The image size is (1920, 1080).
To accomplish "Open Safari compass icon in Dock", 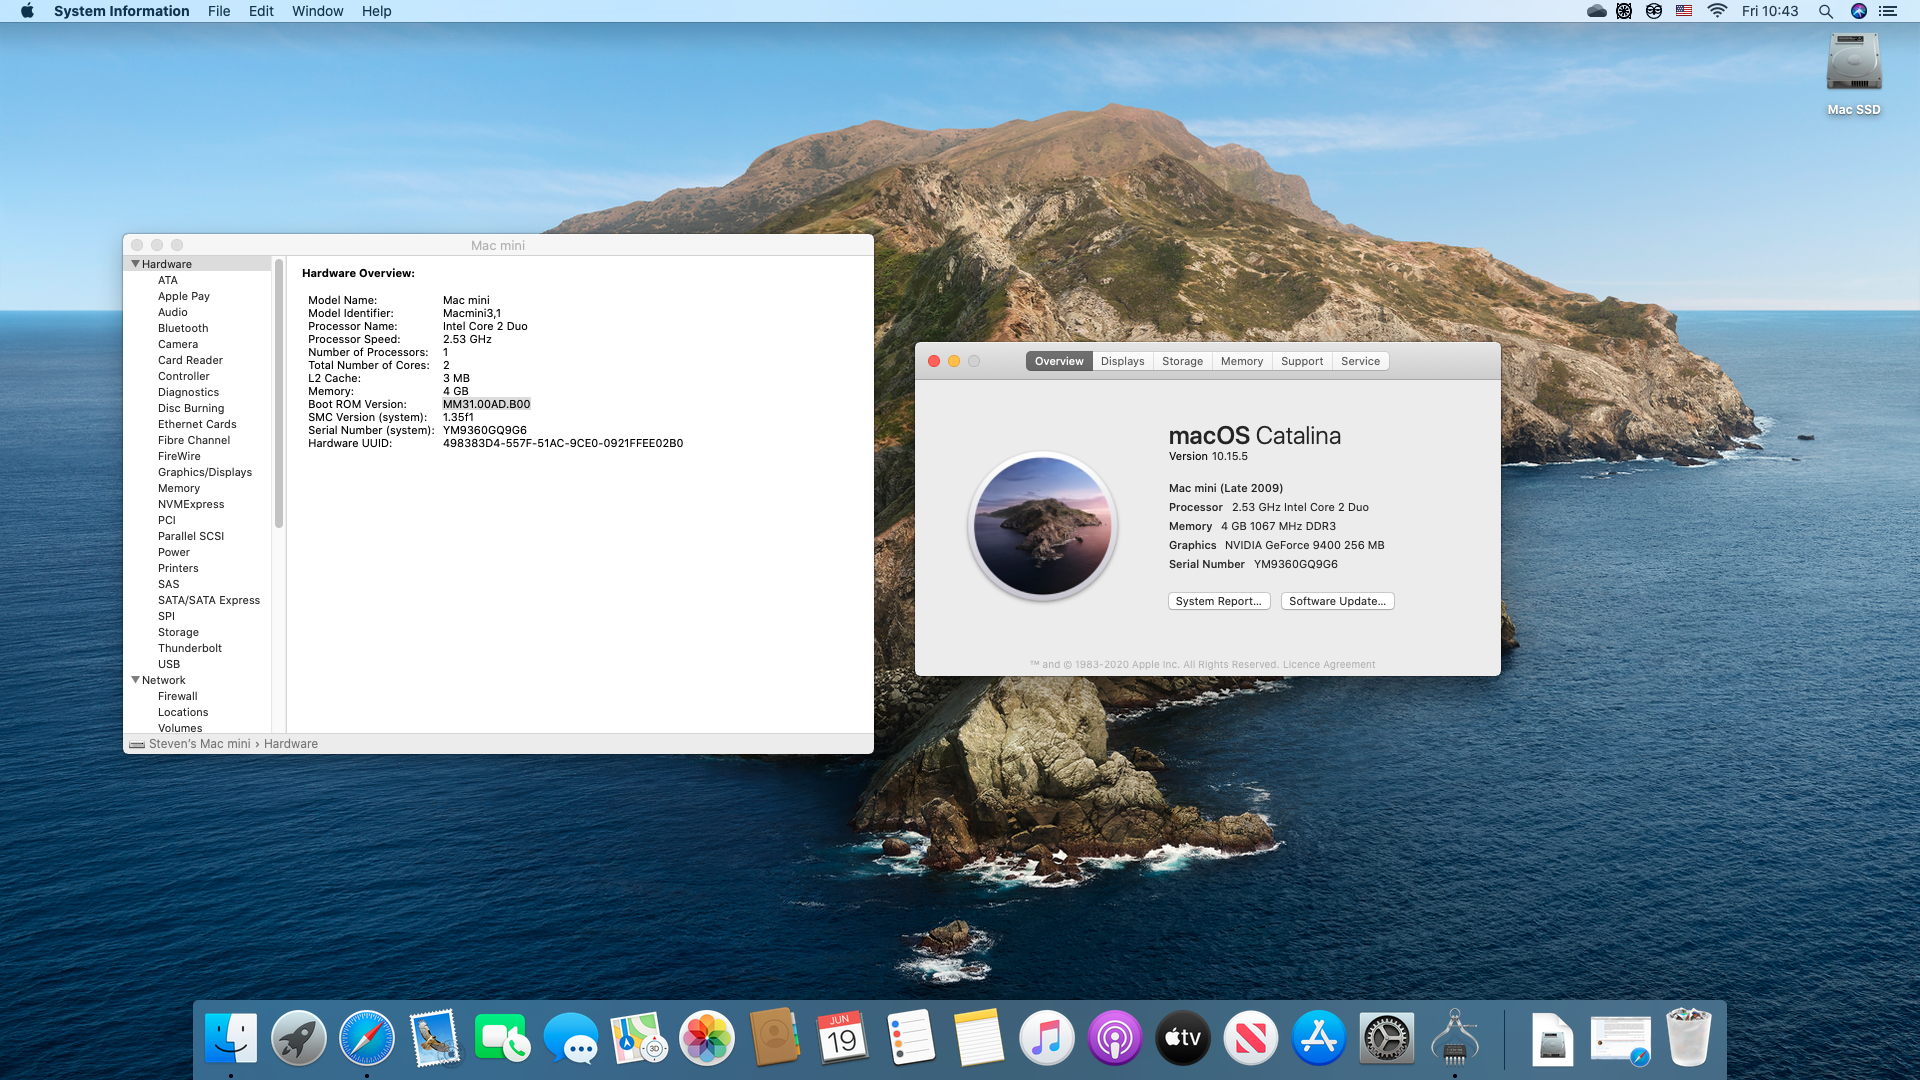I will click(x=367, y=1038).
